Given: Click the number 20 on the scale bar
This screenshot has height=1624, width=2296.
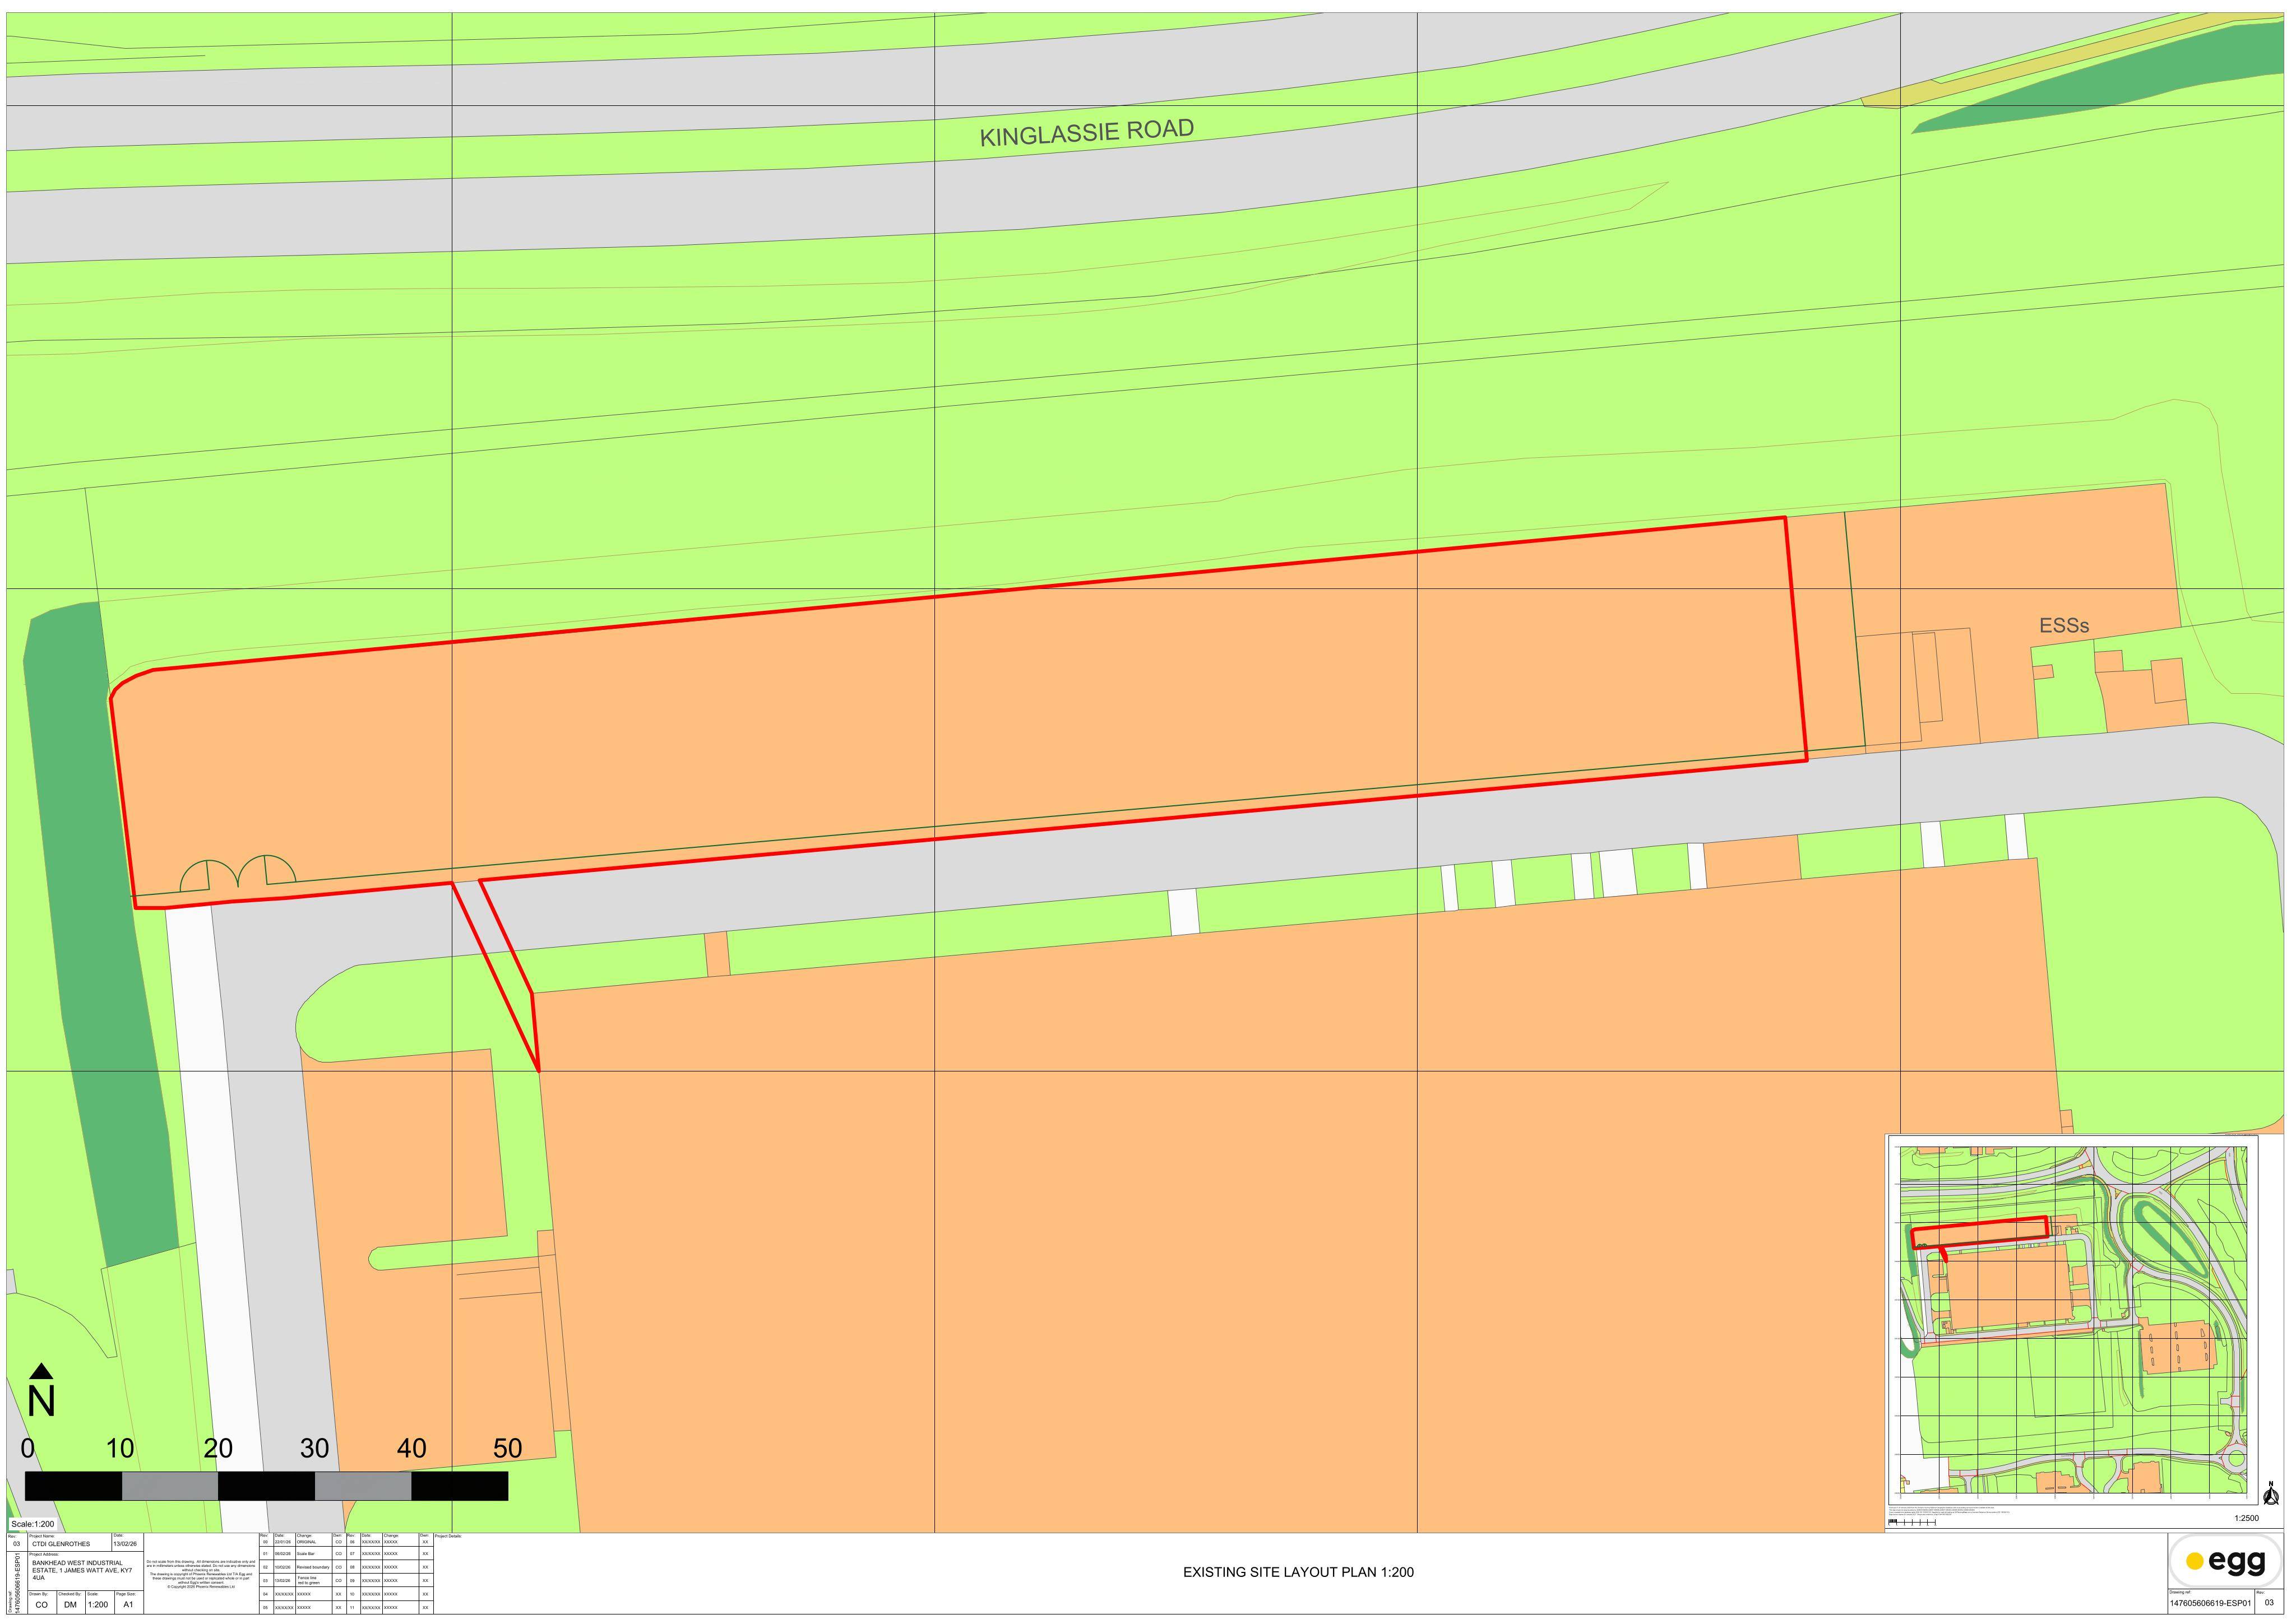Looking at the screenshot, I should (x=218, y=1448).
